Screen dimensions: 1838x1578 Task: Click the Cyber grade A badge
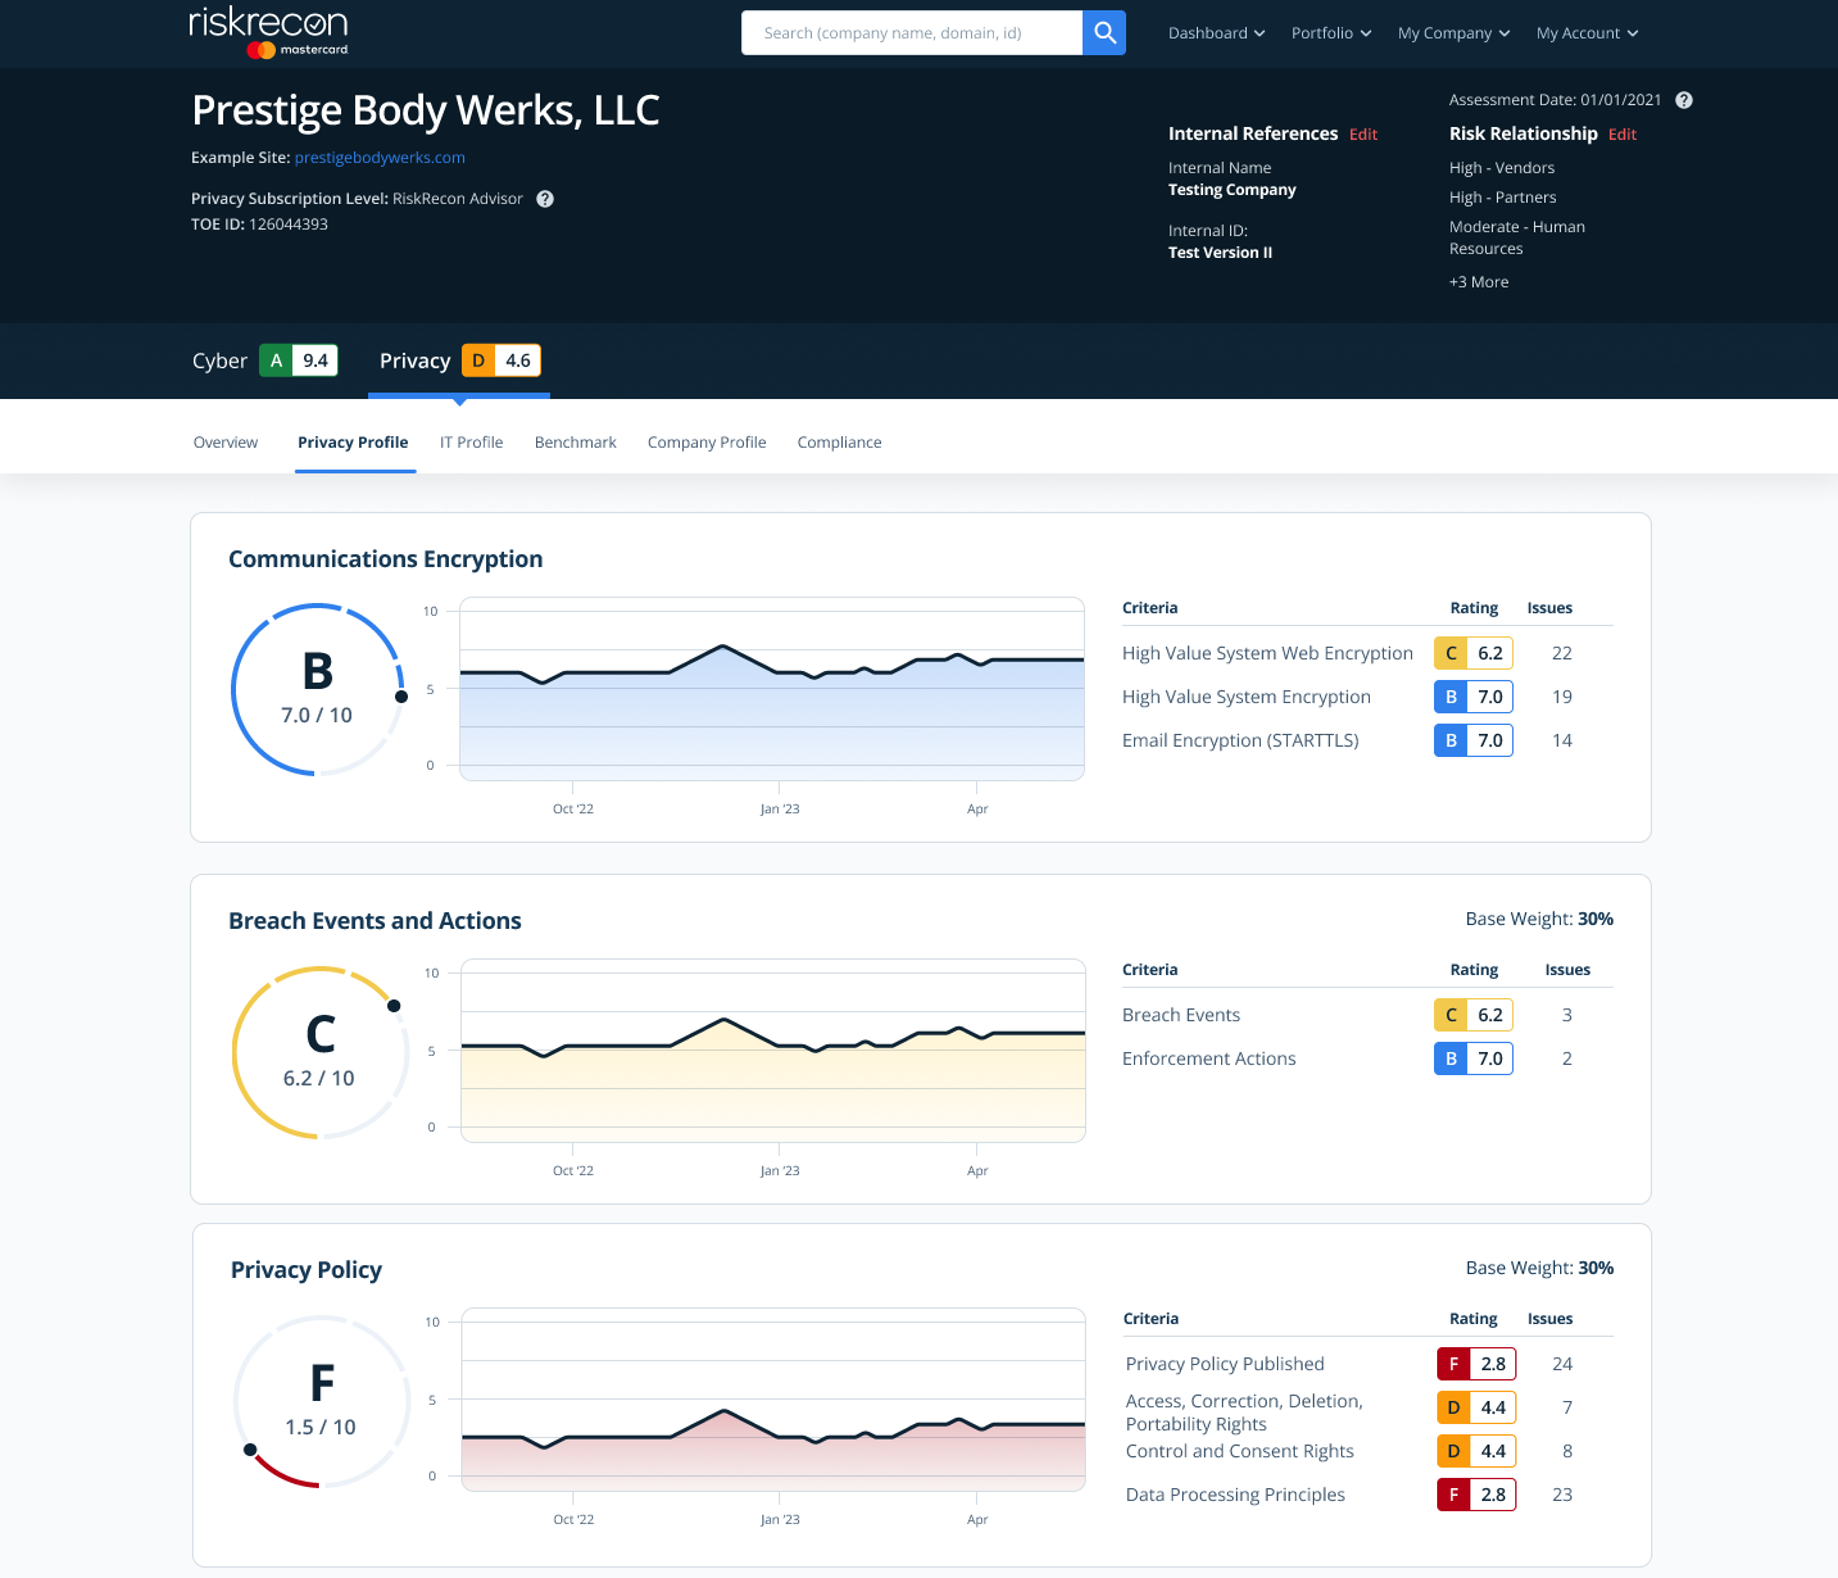coord(298,360)
